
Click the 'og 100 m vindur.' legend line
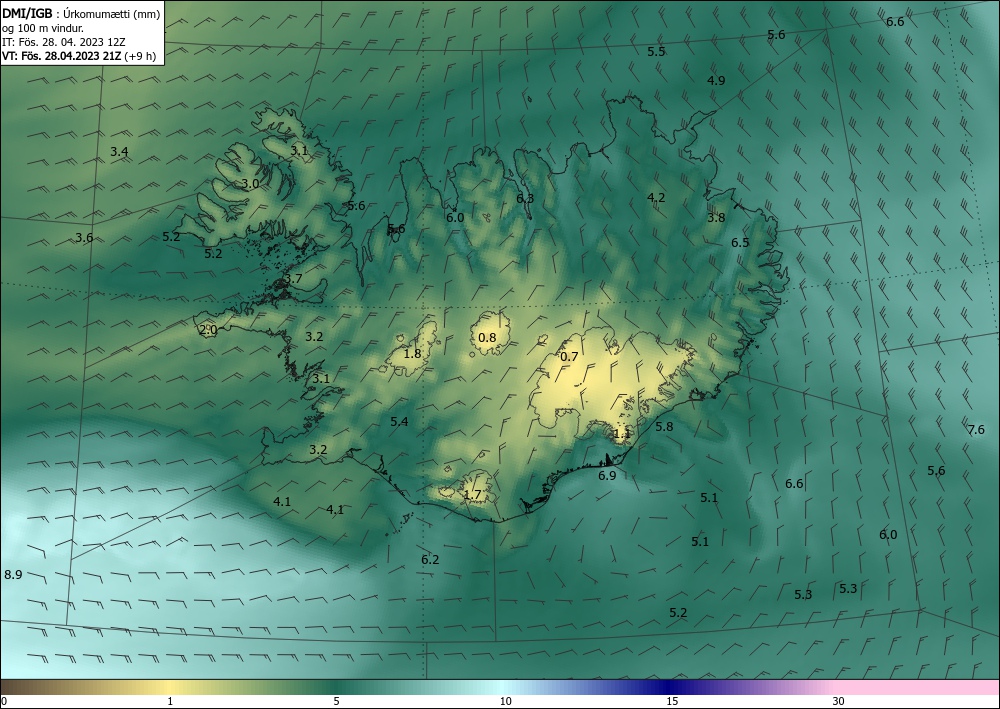pyautogui.click(x=43, y=28)
